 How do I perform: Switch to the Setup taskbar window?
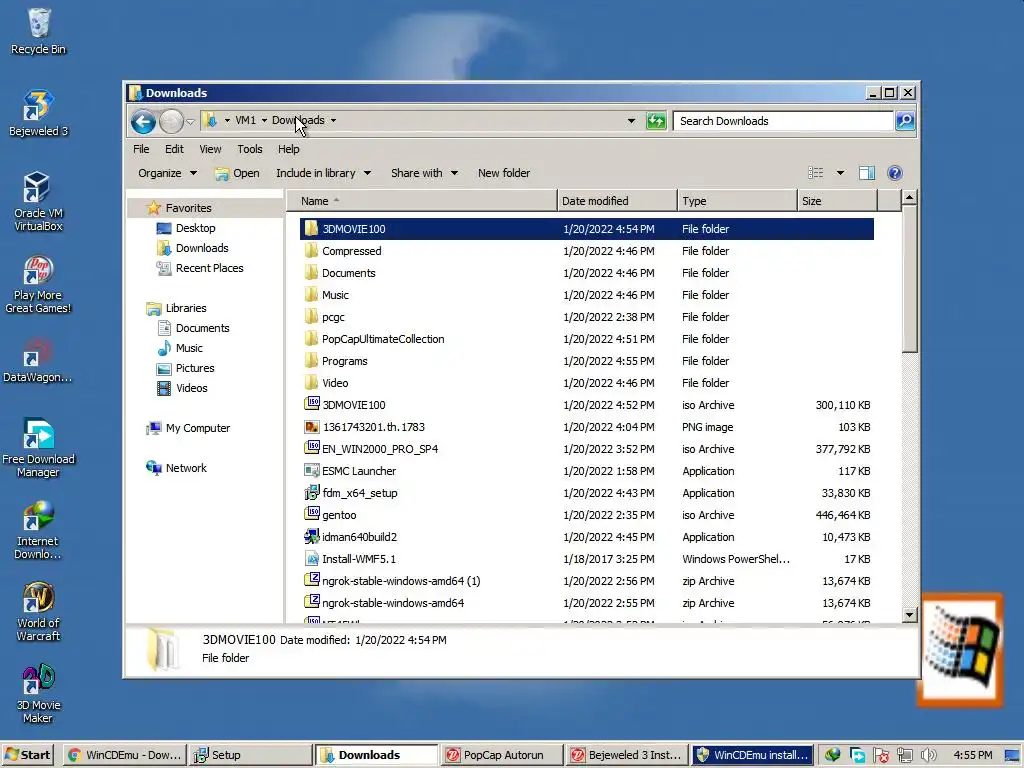pos(250,755)
